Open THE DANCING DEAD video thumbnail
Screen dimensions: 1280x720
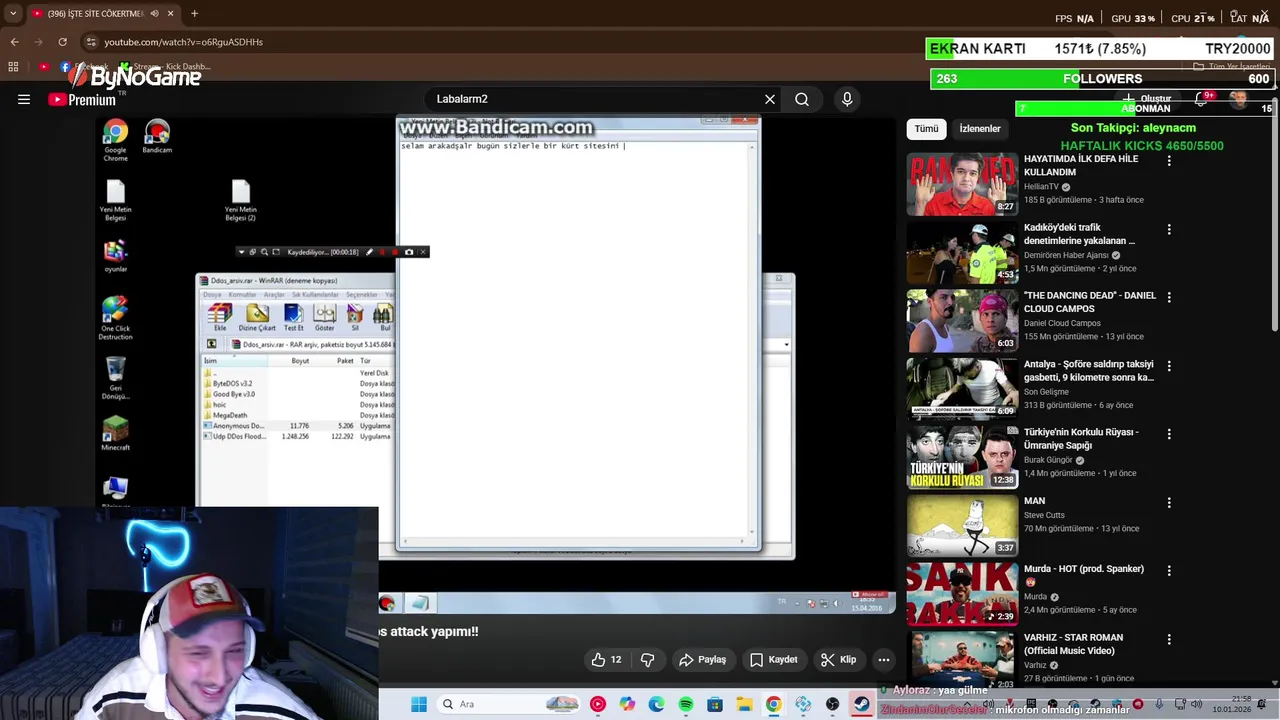(x=962, y=321)
